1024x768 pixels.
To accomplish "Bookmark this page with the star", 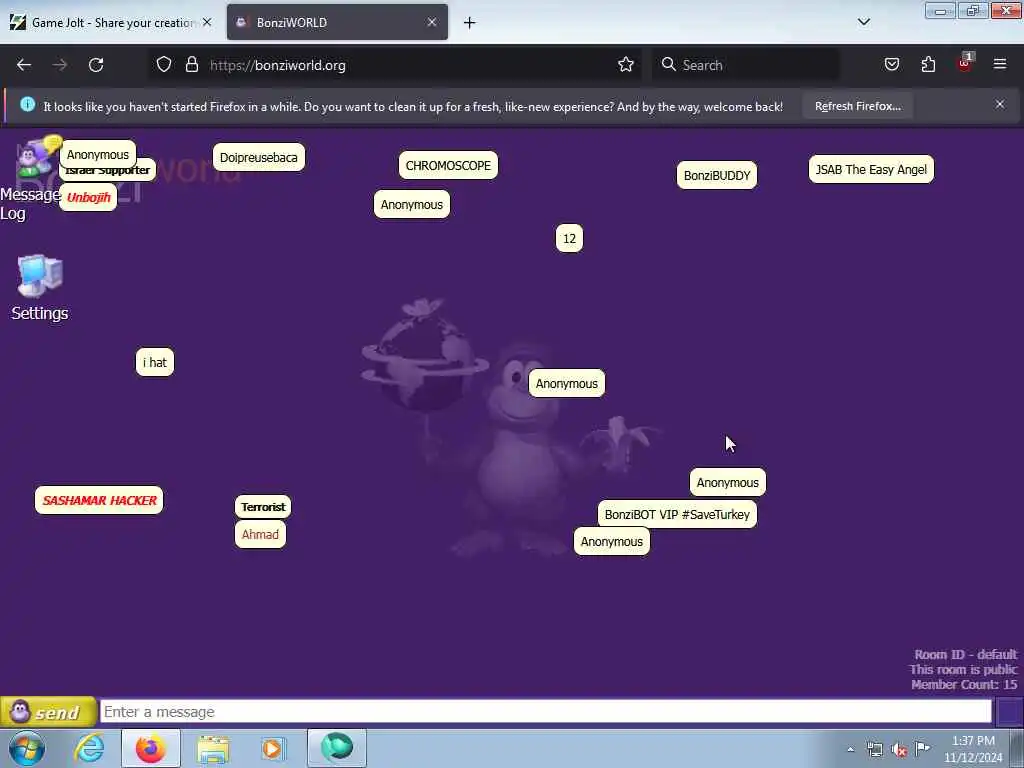I will click(626, 65).
